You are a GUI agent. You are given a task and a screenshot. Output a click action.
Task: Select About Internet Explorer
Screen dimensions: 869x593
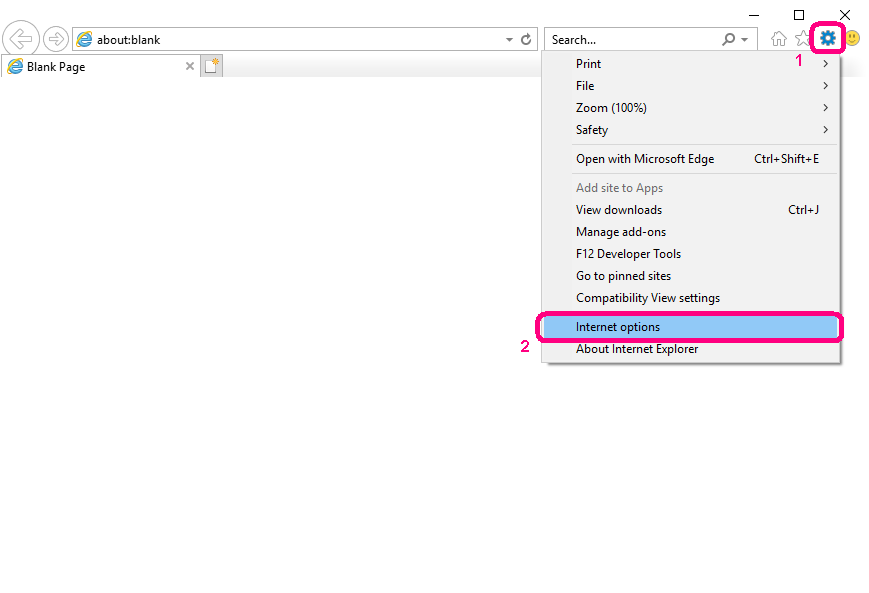pos(691,349)
